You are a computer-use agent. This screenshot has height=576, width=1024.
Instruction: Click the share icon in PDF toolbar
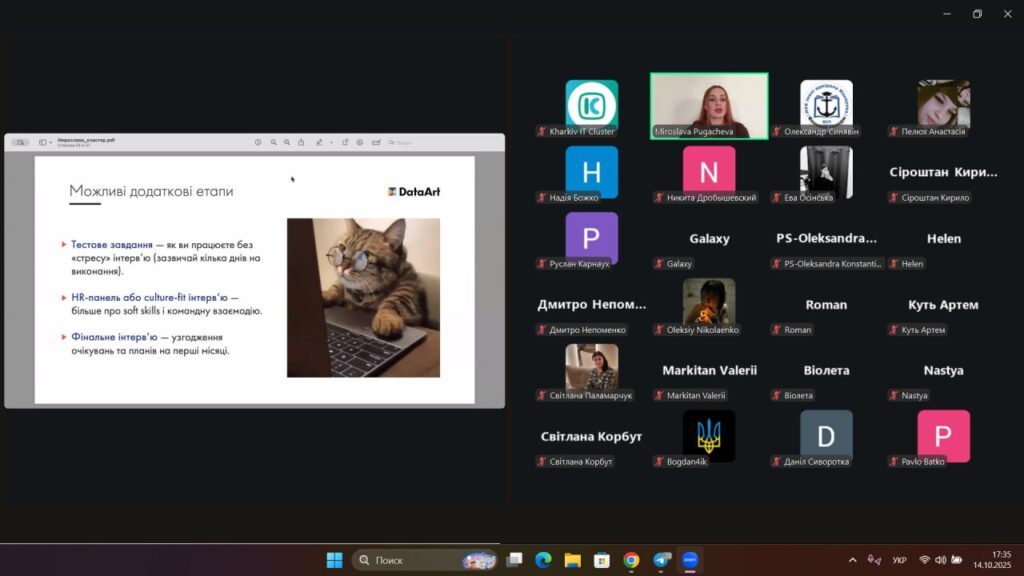pos(301,143)
